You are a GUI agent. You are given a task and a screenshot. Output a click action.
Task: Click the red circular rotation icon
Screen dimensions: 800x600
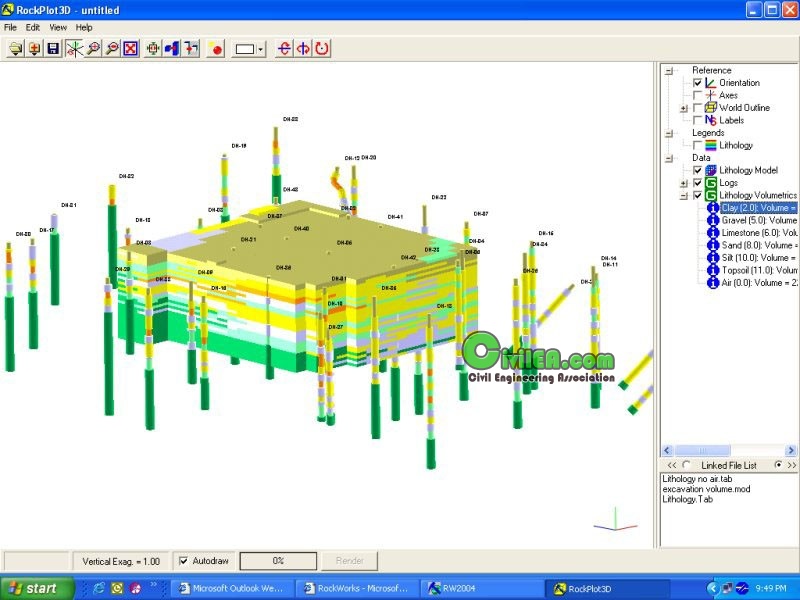322,49
